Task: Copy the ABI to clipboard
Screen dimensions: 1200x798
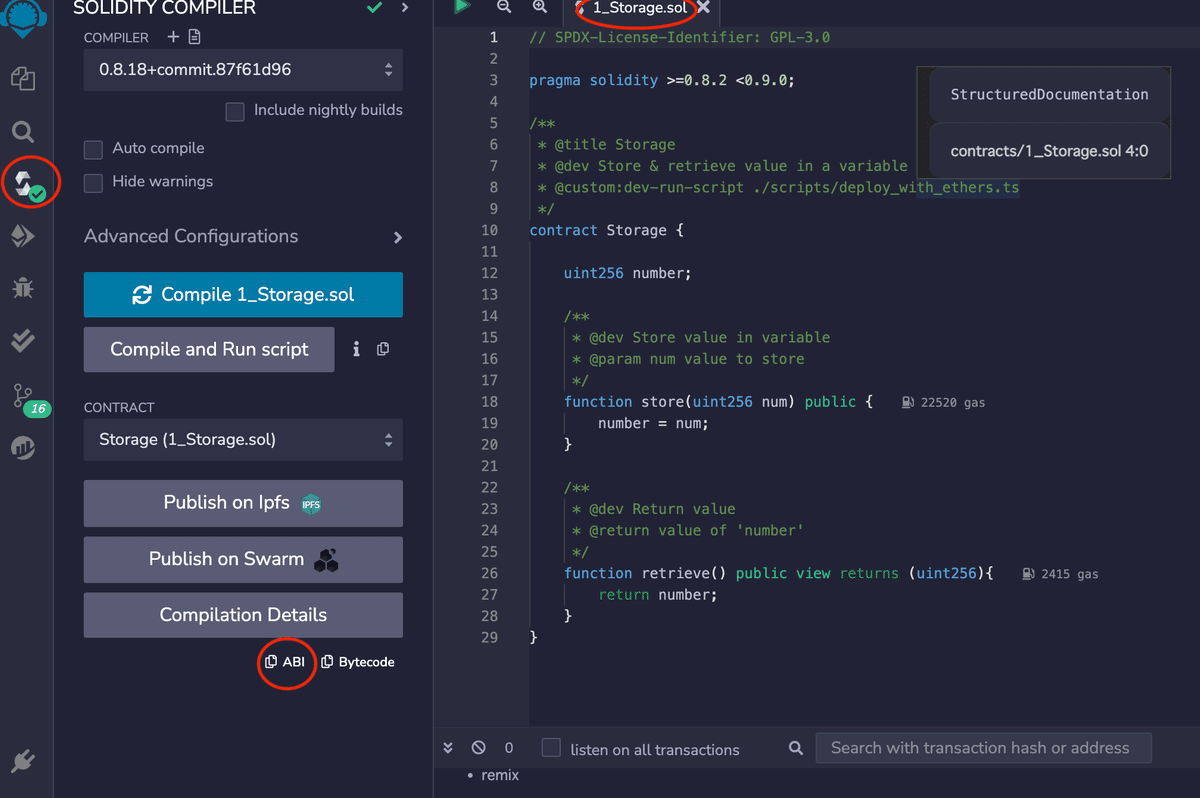Action: tap(287, 662)
